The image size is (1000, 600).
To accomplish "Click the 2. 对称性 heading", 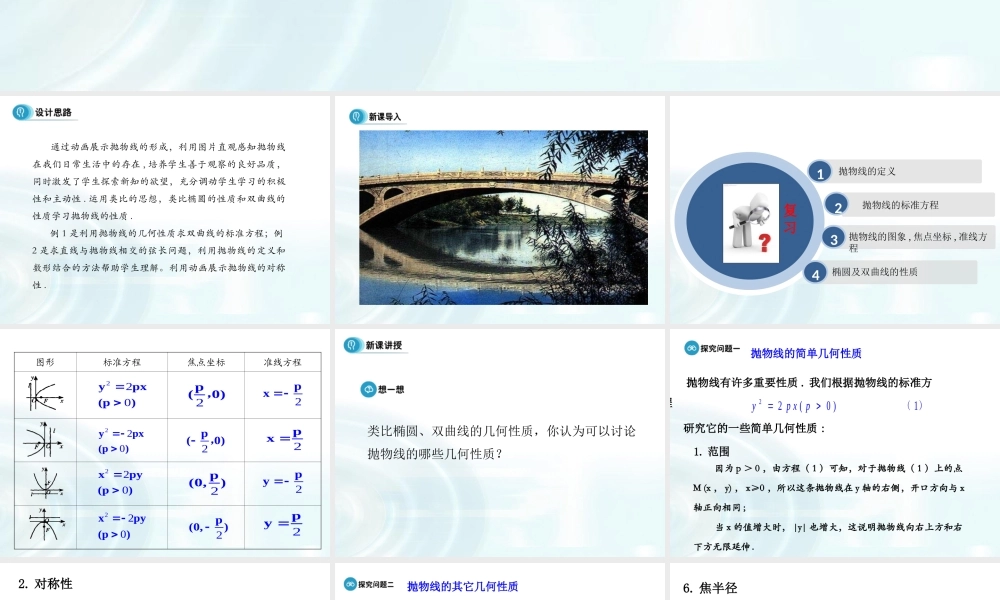I will point(45,583).
